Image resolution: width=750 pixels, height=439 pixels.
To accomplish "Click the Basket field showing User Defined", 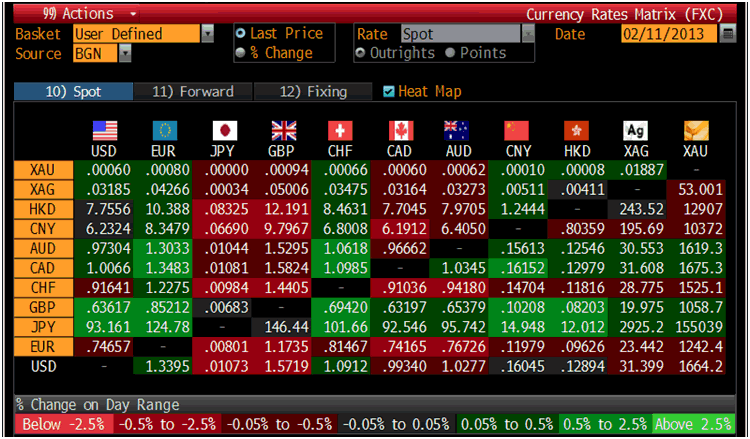I will pos(136,33).
